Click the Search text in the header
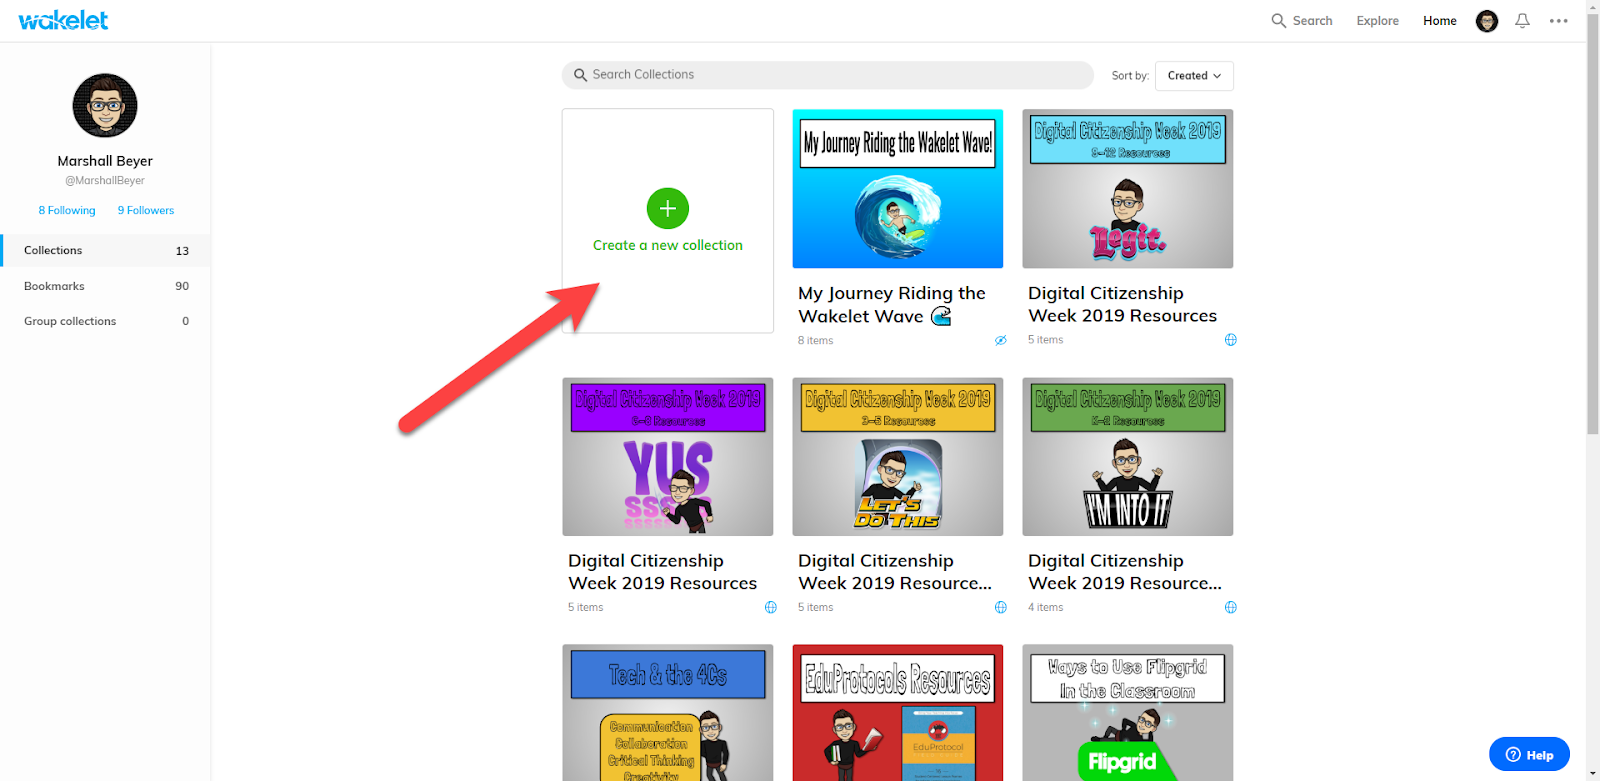 click(x=1312, y=21)
